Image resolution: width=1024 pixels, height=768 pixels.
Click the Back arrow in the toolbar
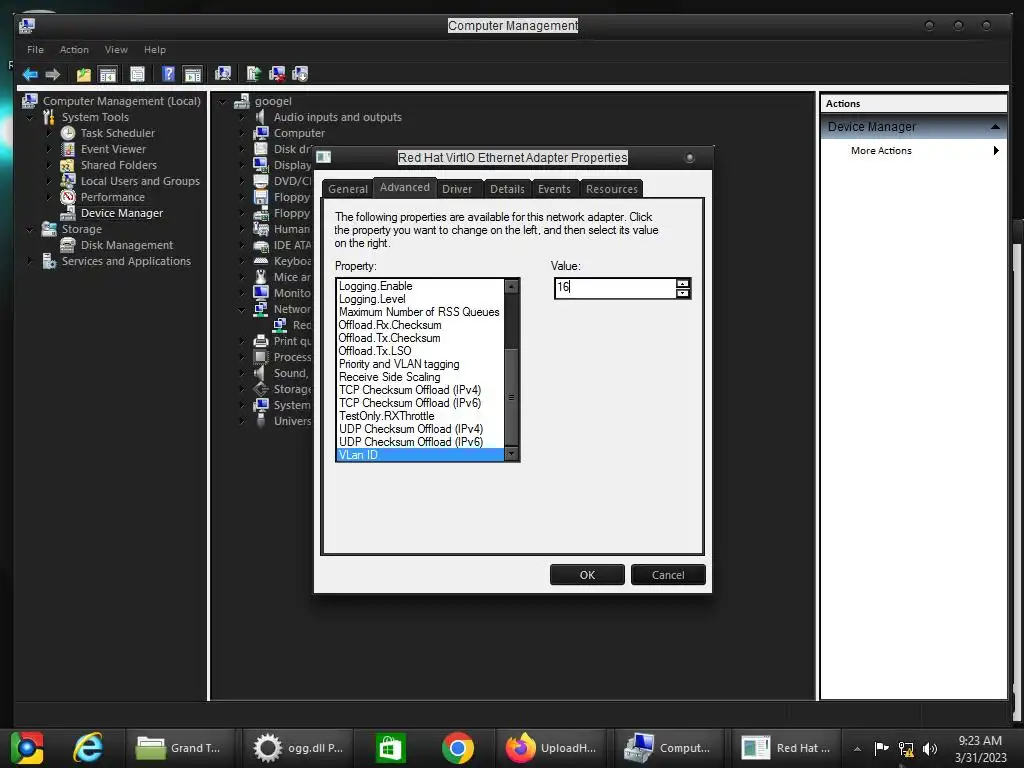(x=30, y=74)
